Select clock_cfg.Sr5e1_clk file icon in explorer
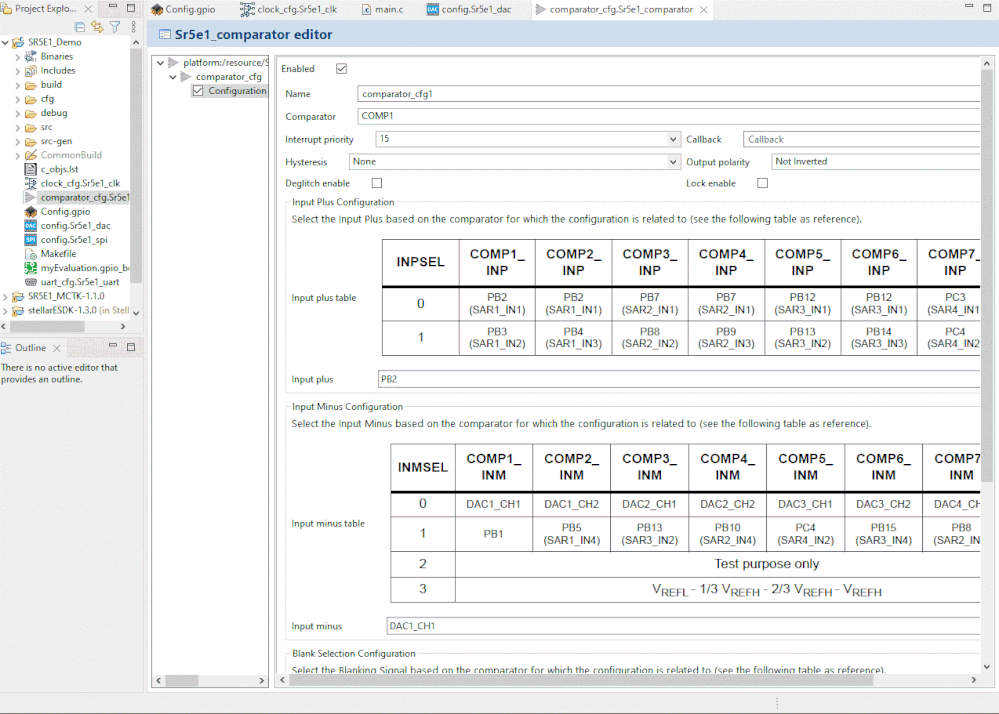 [x=31, y=183]
